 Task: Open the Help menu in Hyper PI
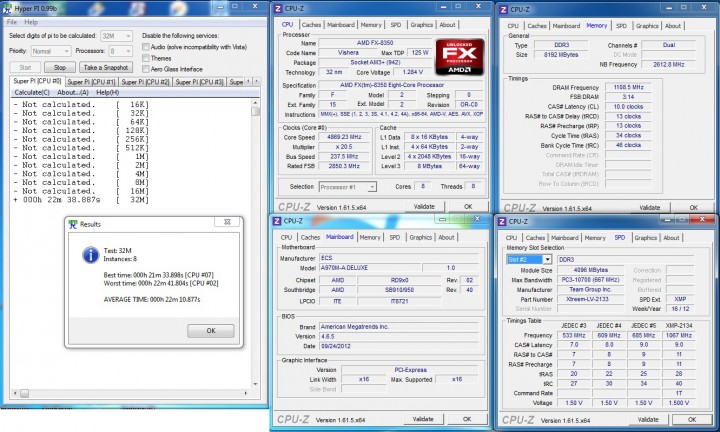pyautogui.click(x=31, y=22)
